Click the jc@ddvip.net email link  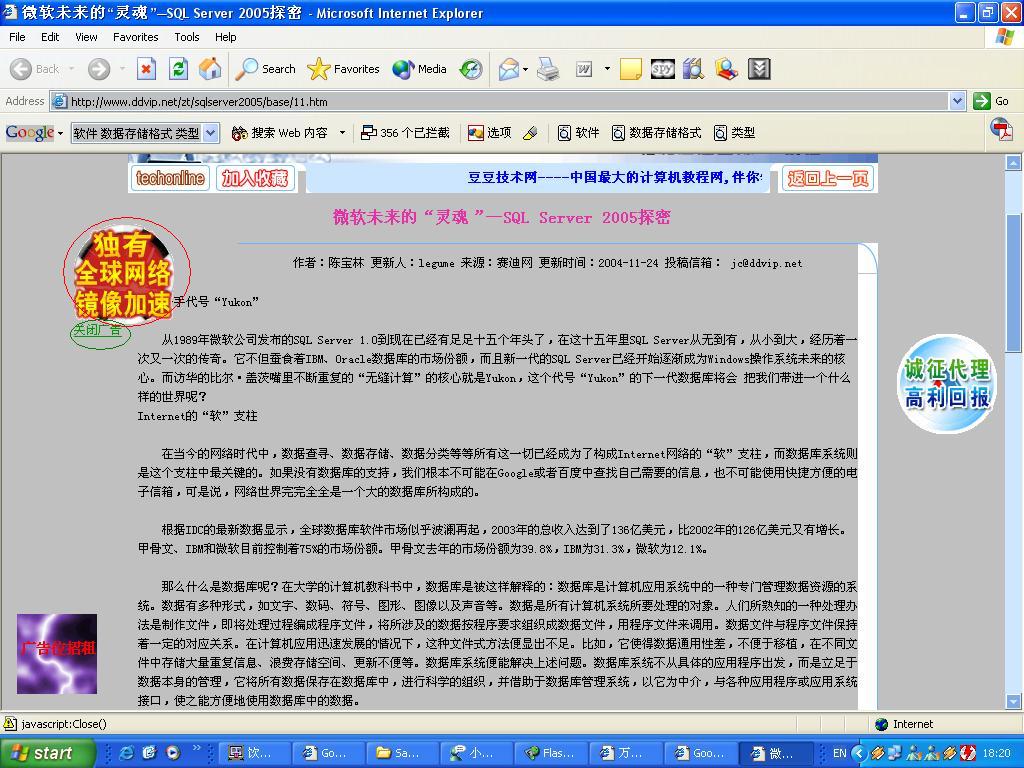tap(766, 263)
